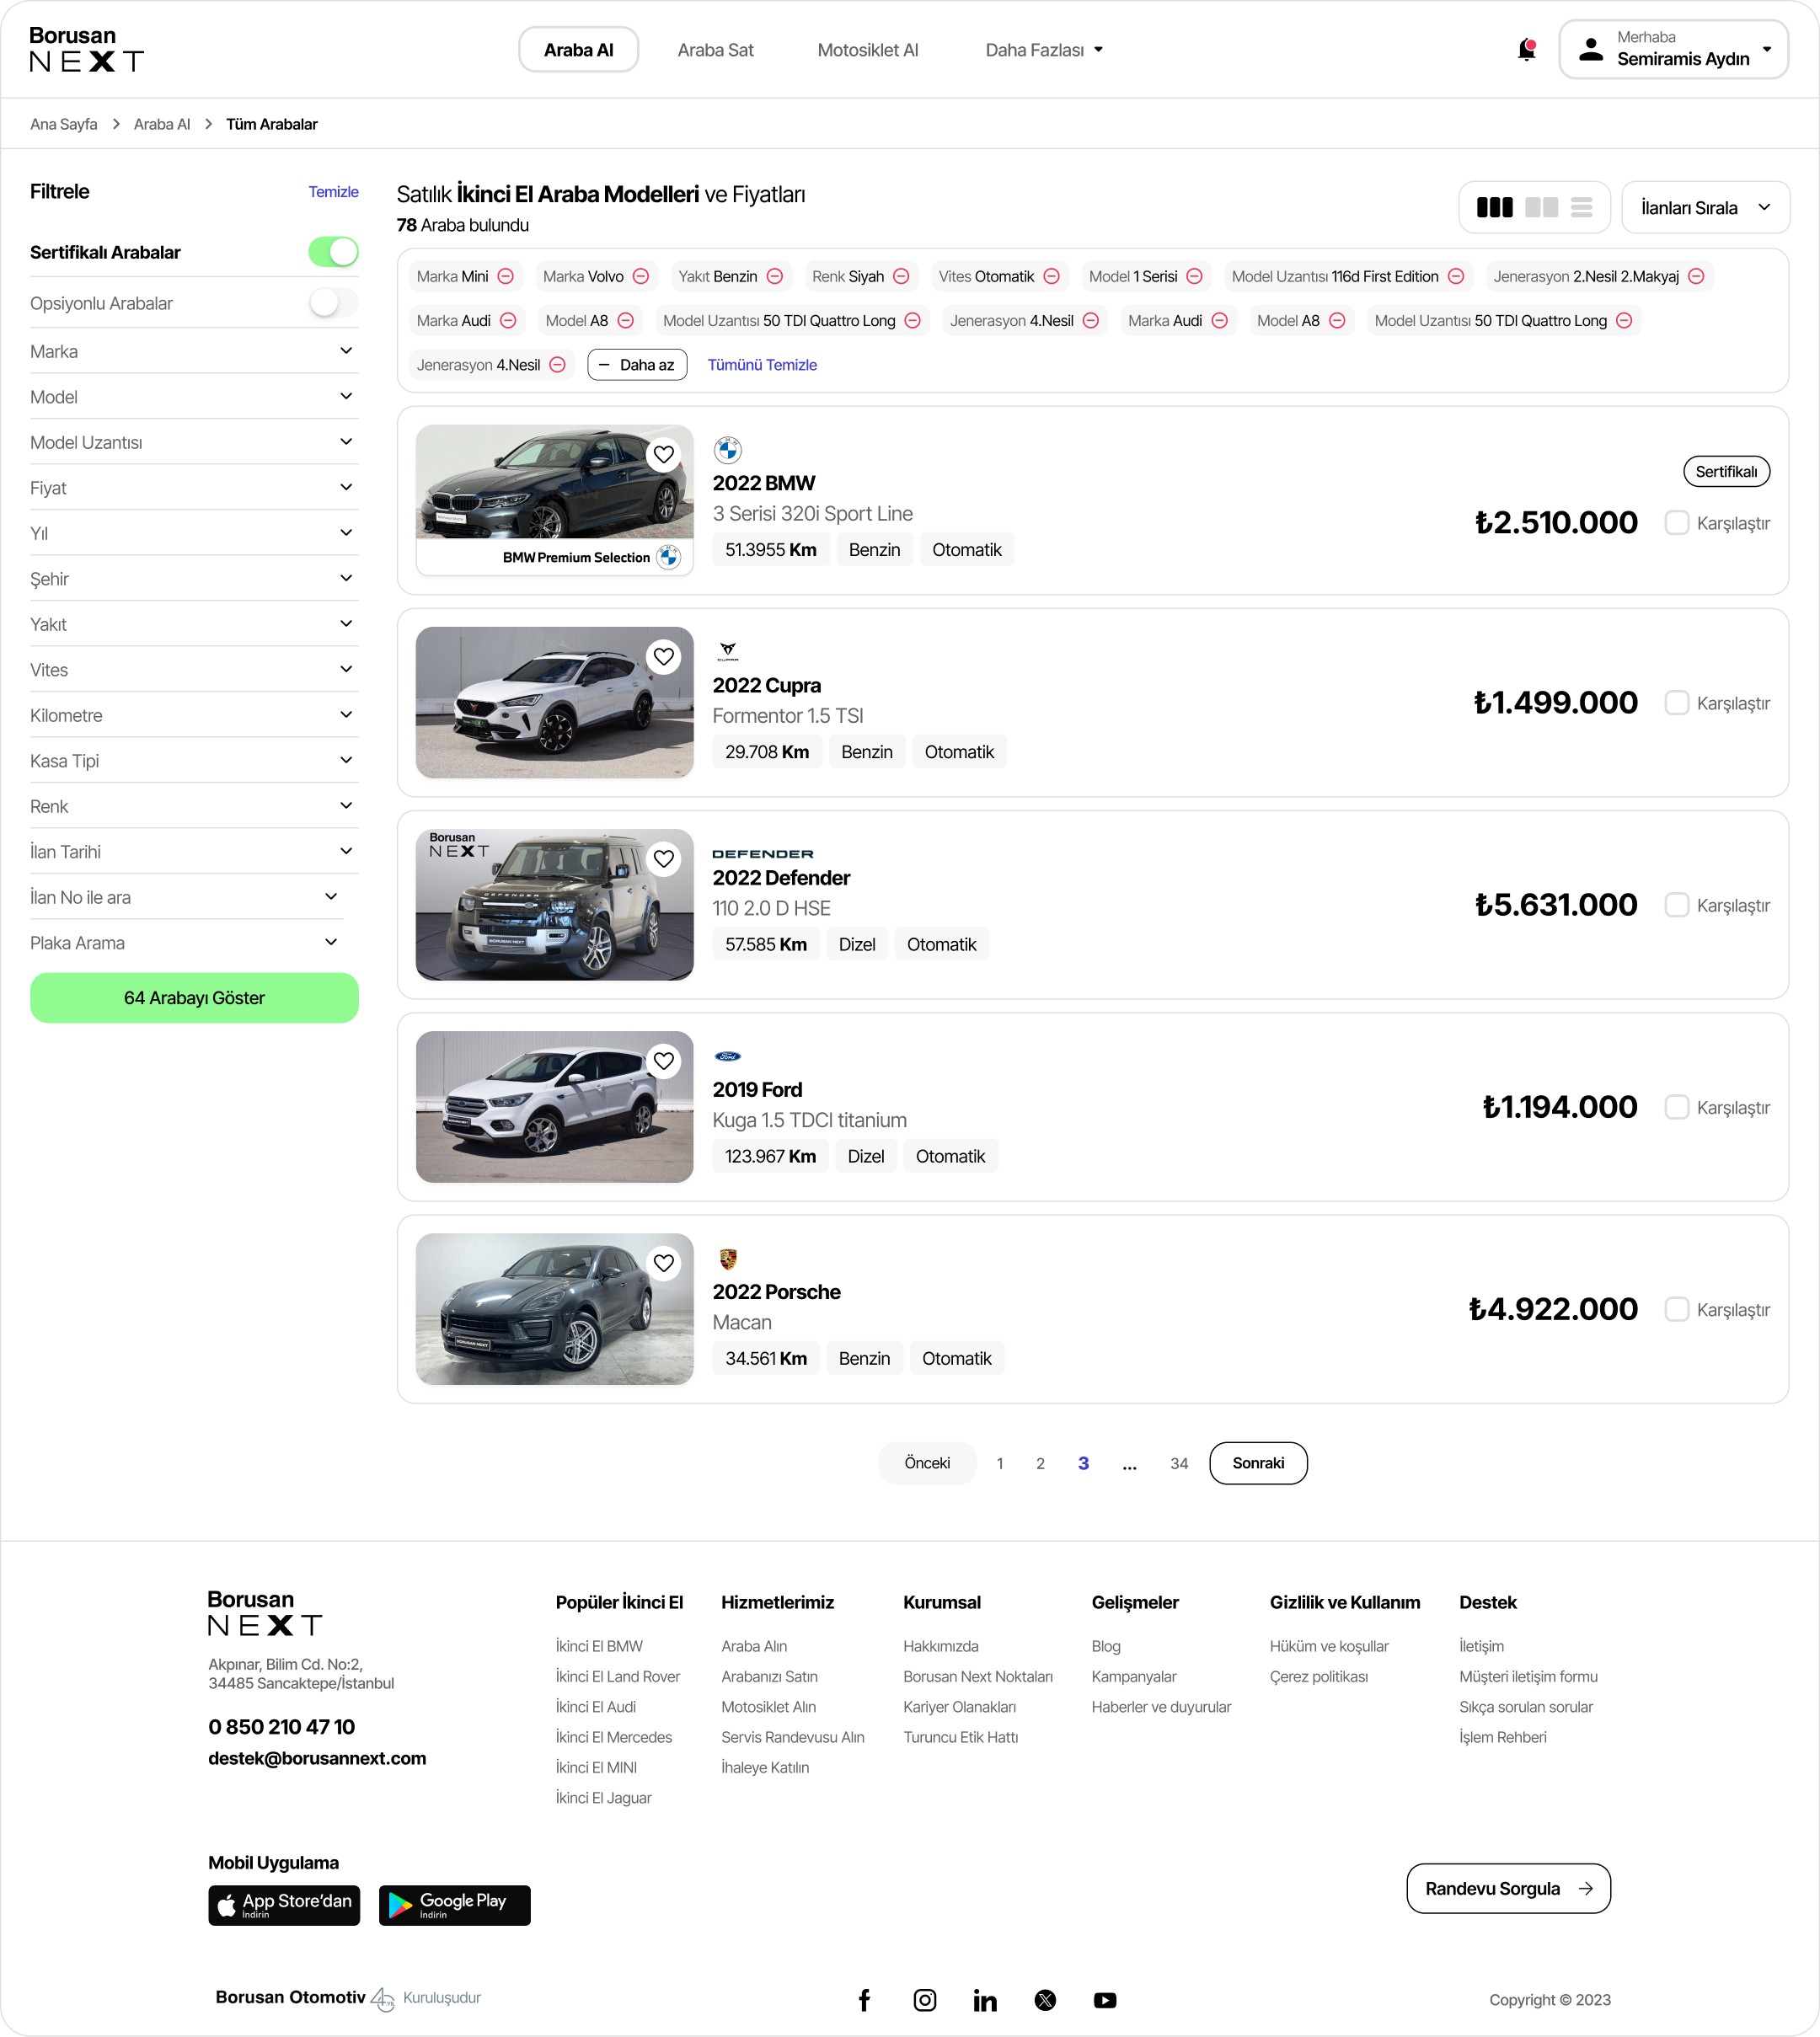Switch to three-column grid view icon
The height and width of the screenshot is (2037, 1820).
click(x=1494, y=207)
